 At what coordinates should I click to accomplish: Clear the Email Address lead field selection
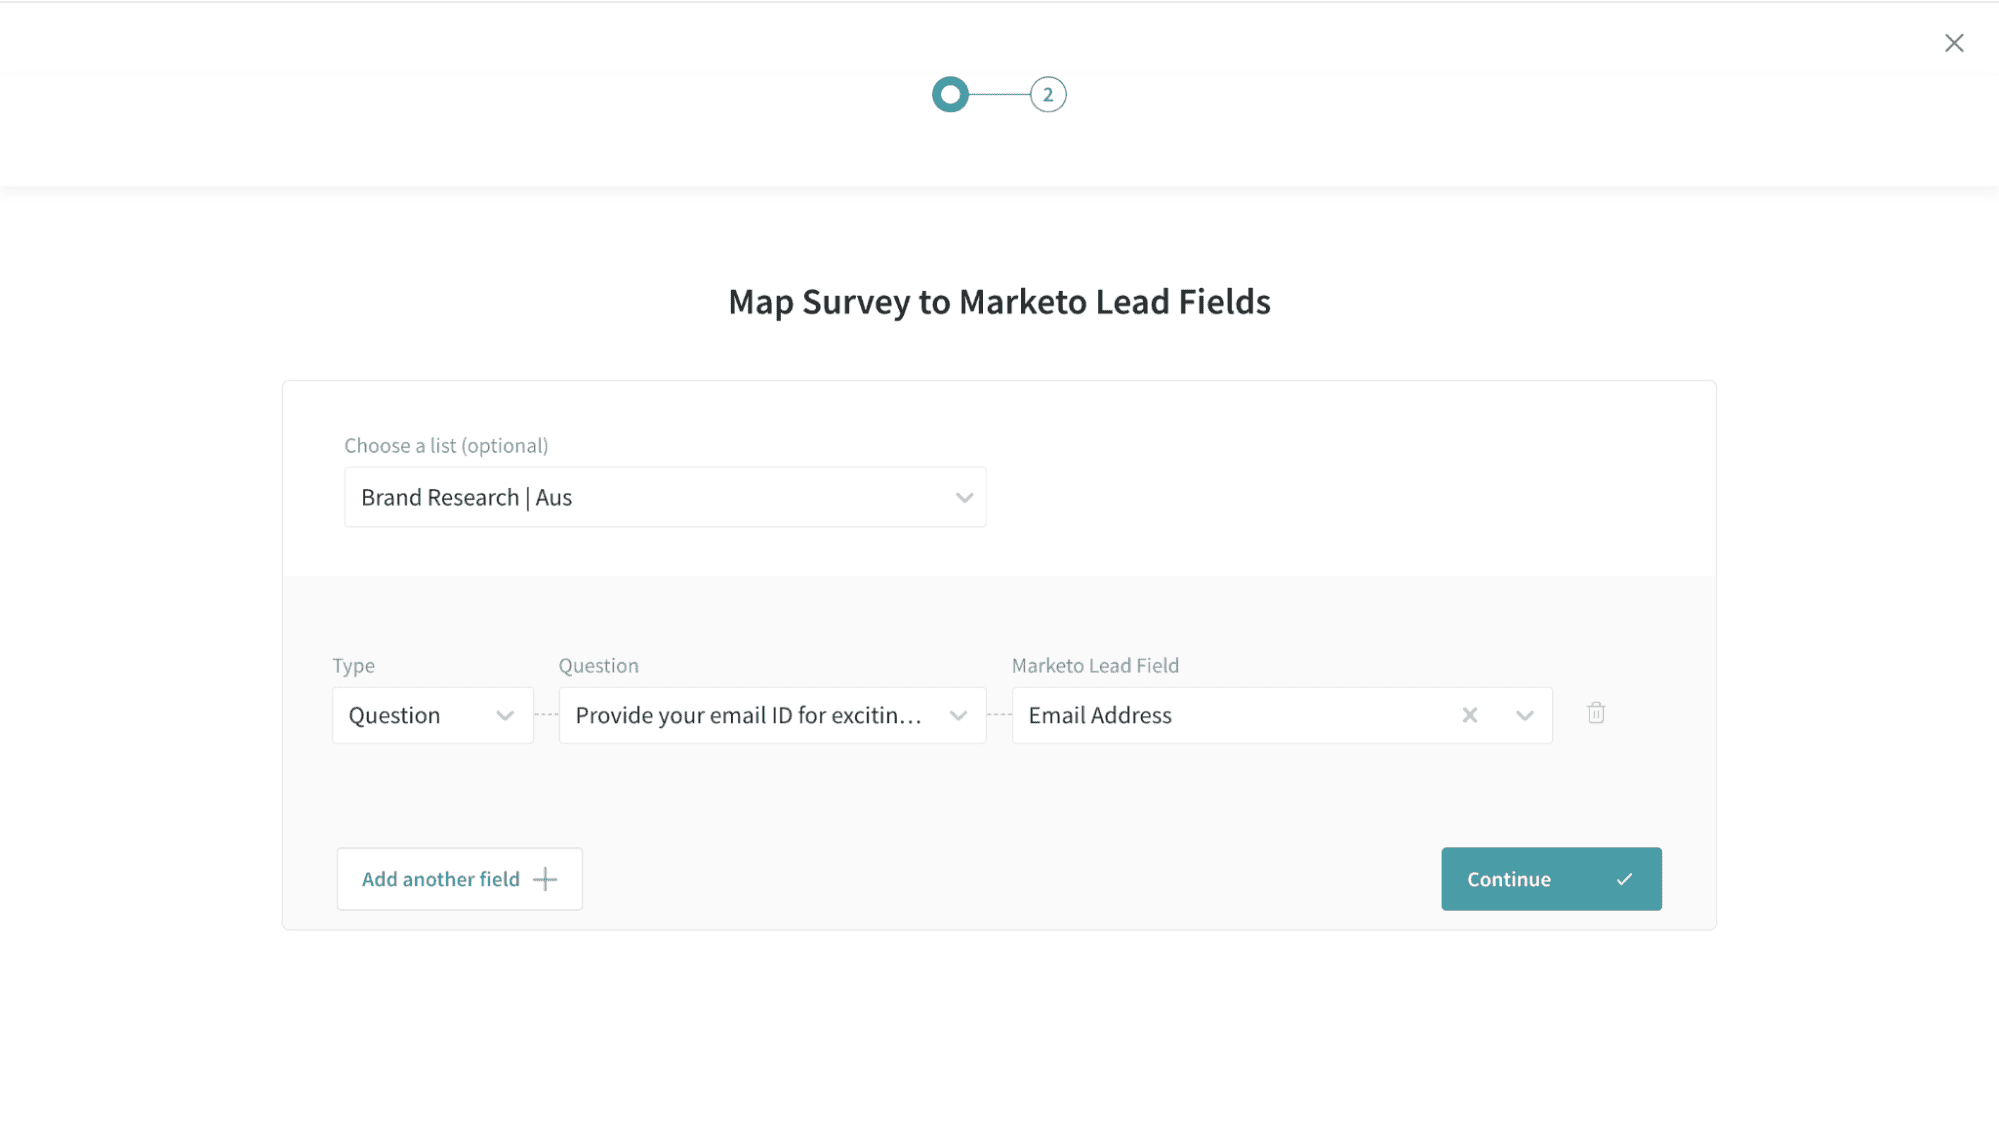[x=1469, y=715]
